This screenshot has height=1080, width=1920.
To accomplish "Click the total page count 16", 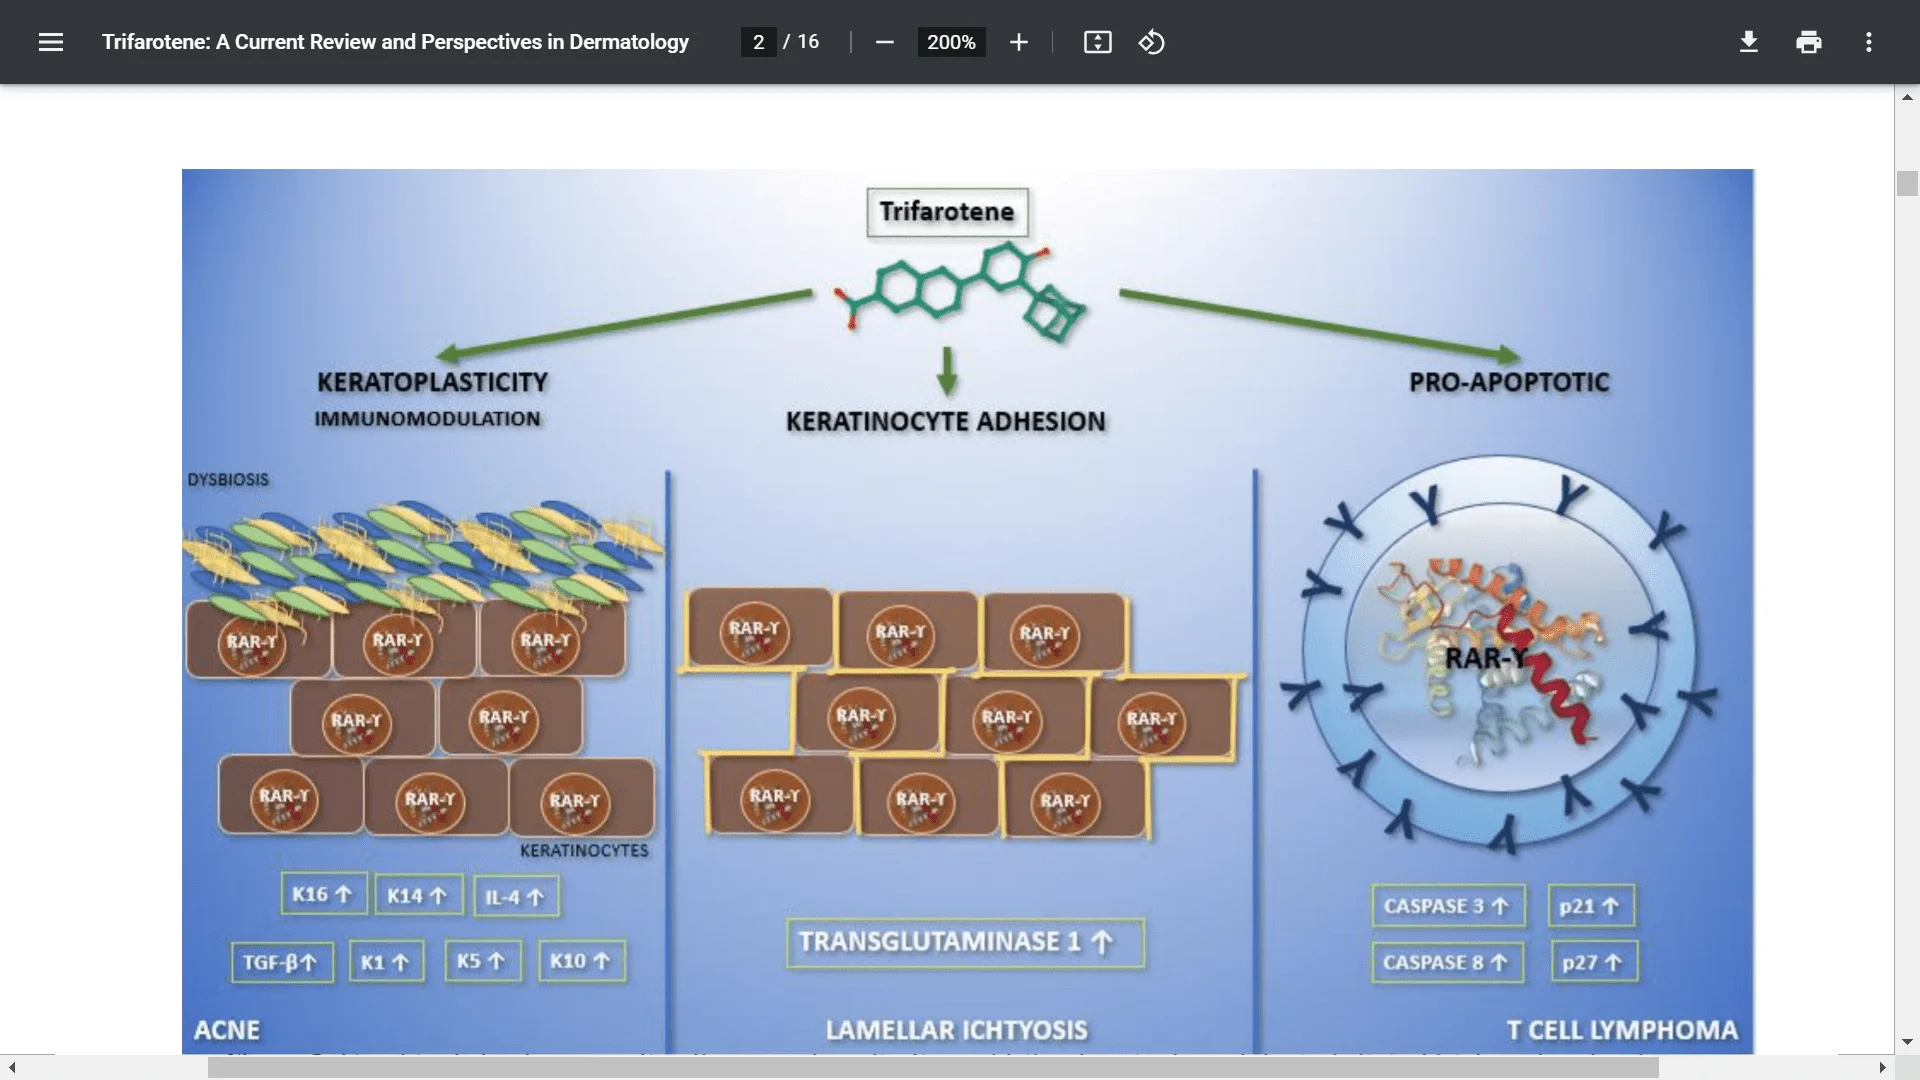I will coord(808,42).
